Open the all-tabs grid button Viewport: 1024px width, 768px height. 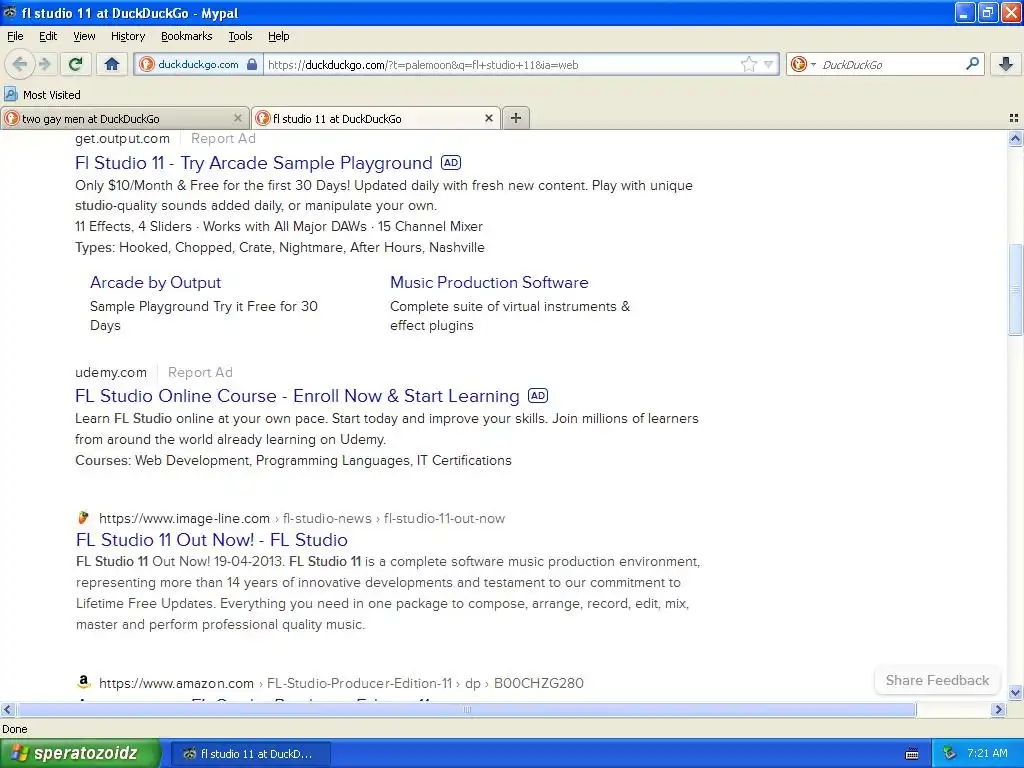[x=1014, y=118]
